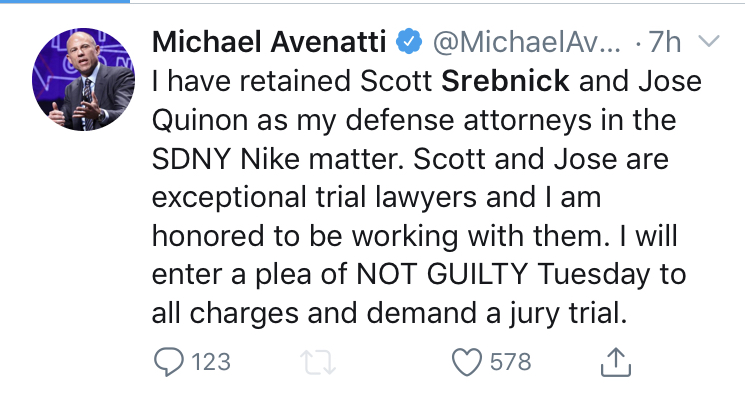
Task: Click the blue verified badge
Action: 409,41
